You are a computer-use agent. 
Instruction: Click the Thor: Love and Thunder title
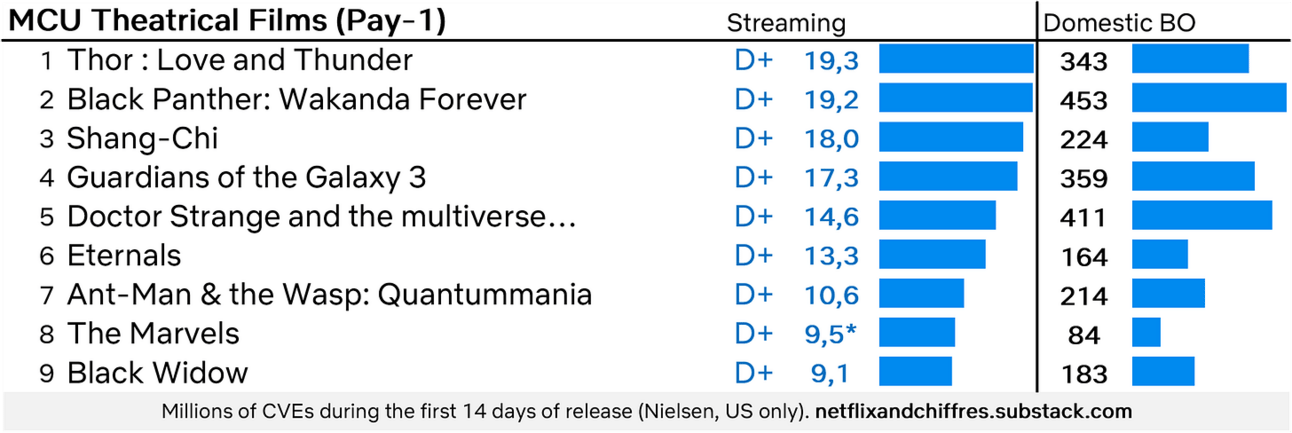coord(240,60)
